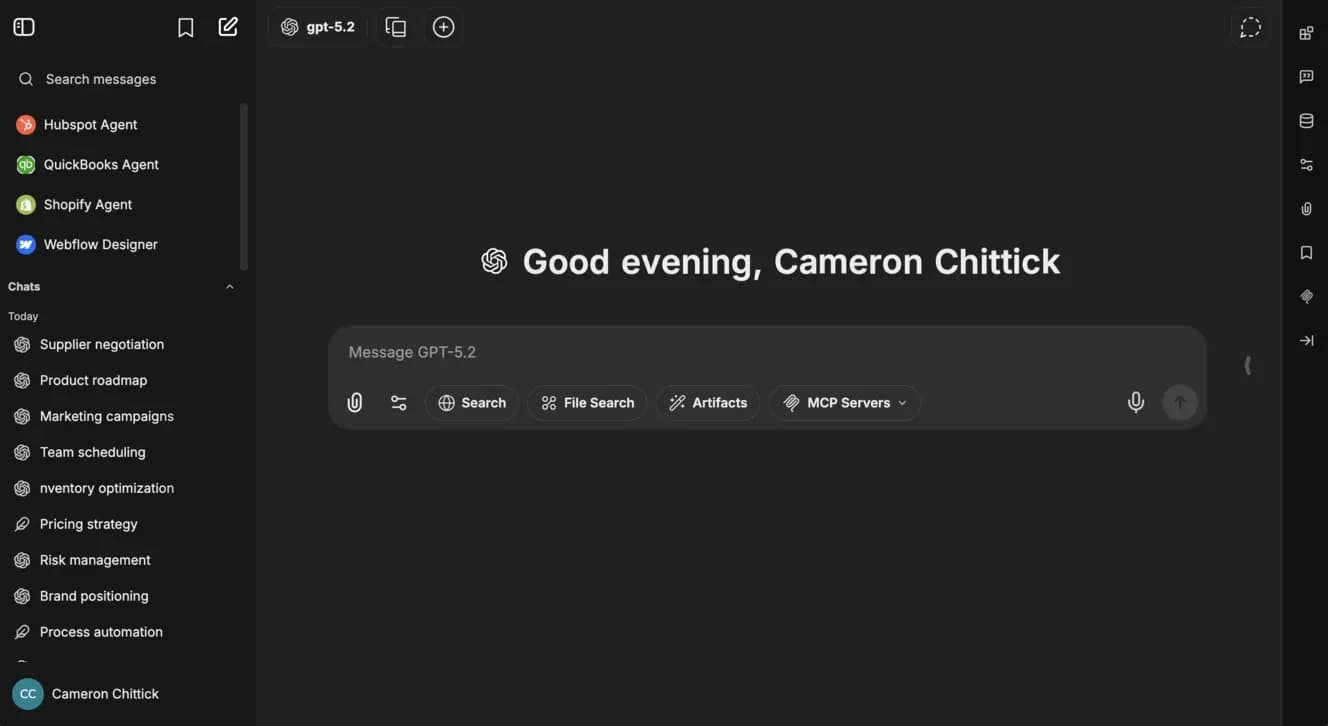Enable File Search in the message bar
Viewport: 1328px width, 726px height.
click(x=587, y=401)
